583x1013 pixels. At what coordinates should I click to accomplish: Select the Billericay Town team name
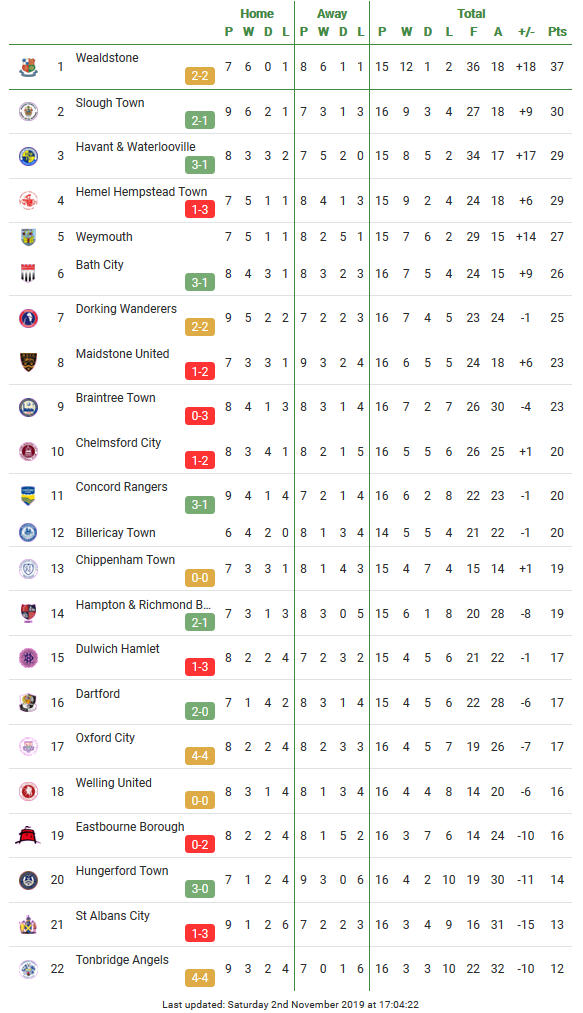[116, 533]
